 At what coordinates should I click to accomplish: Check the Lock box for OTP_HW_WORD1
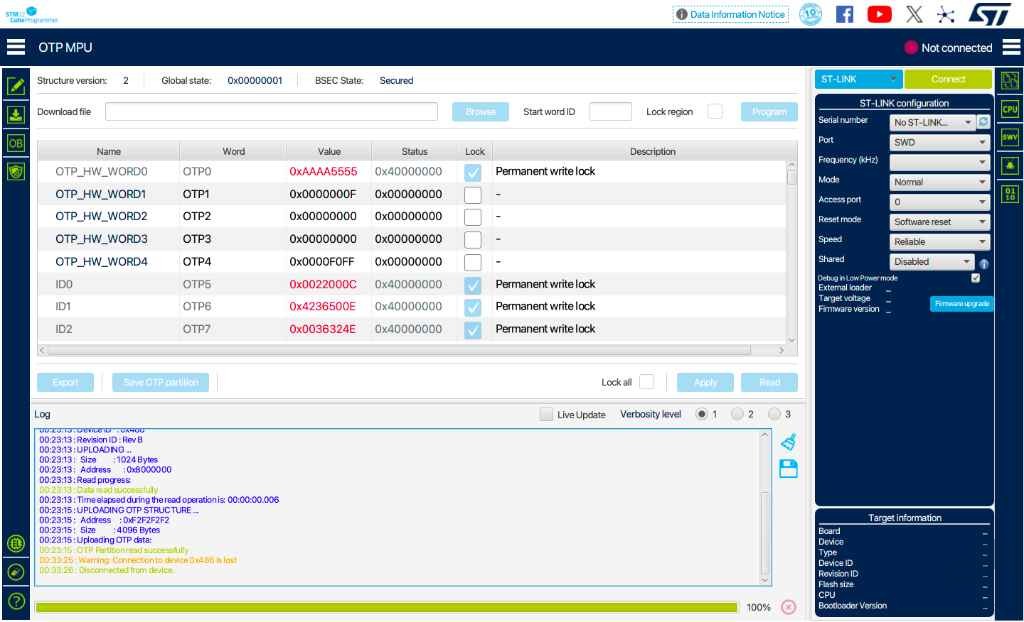tap(472, 195)
